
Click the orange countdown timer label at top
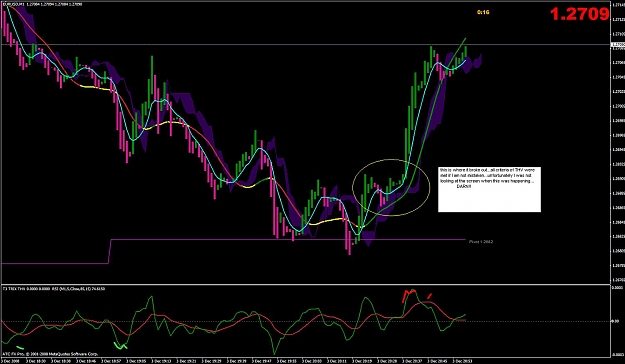pos(483,12)
